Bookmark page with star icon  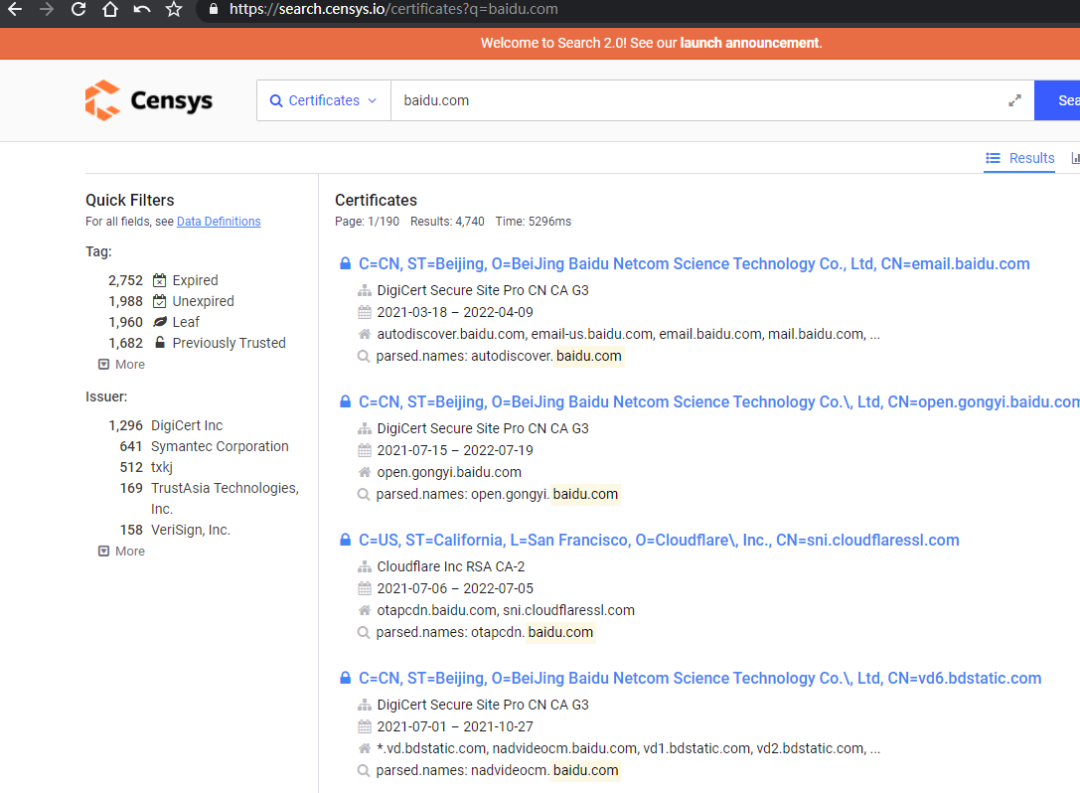click(174, 10)
